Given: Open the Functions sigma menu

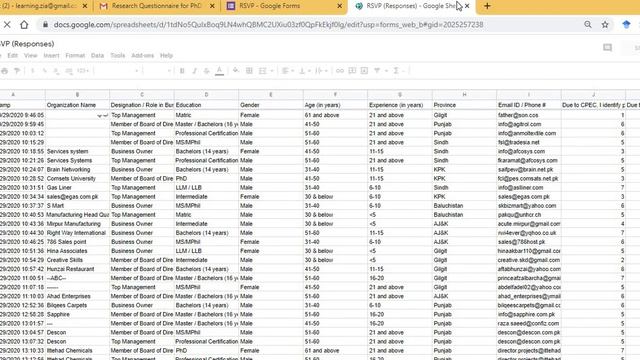Looking at the screenshot, I should pos(396,71).
